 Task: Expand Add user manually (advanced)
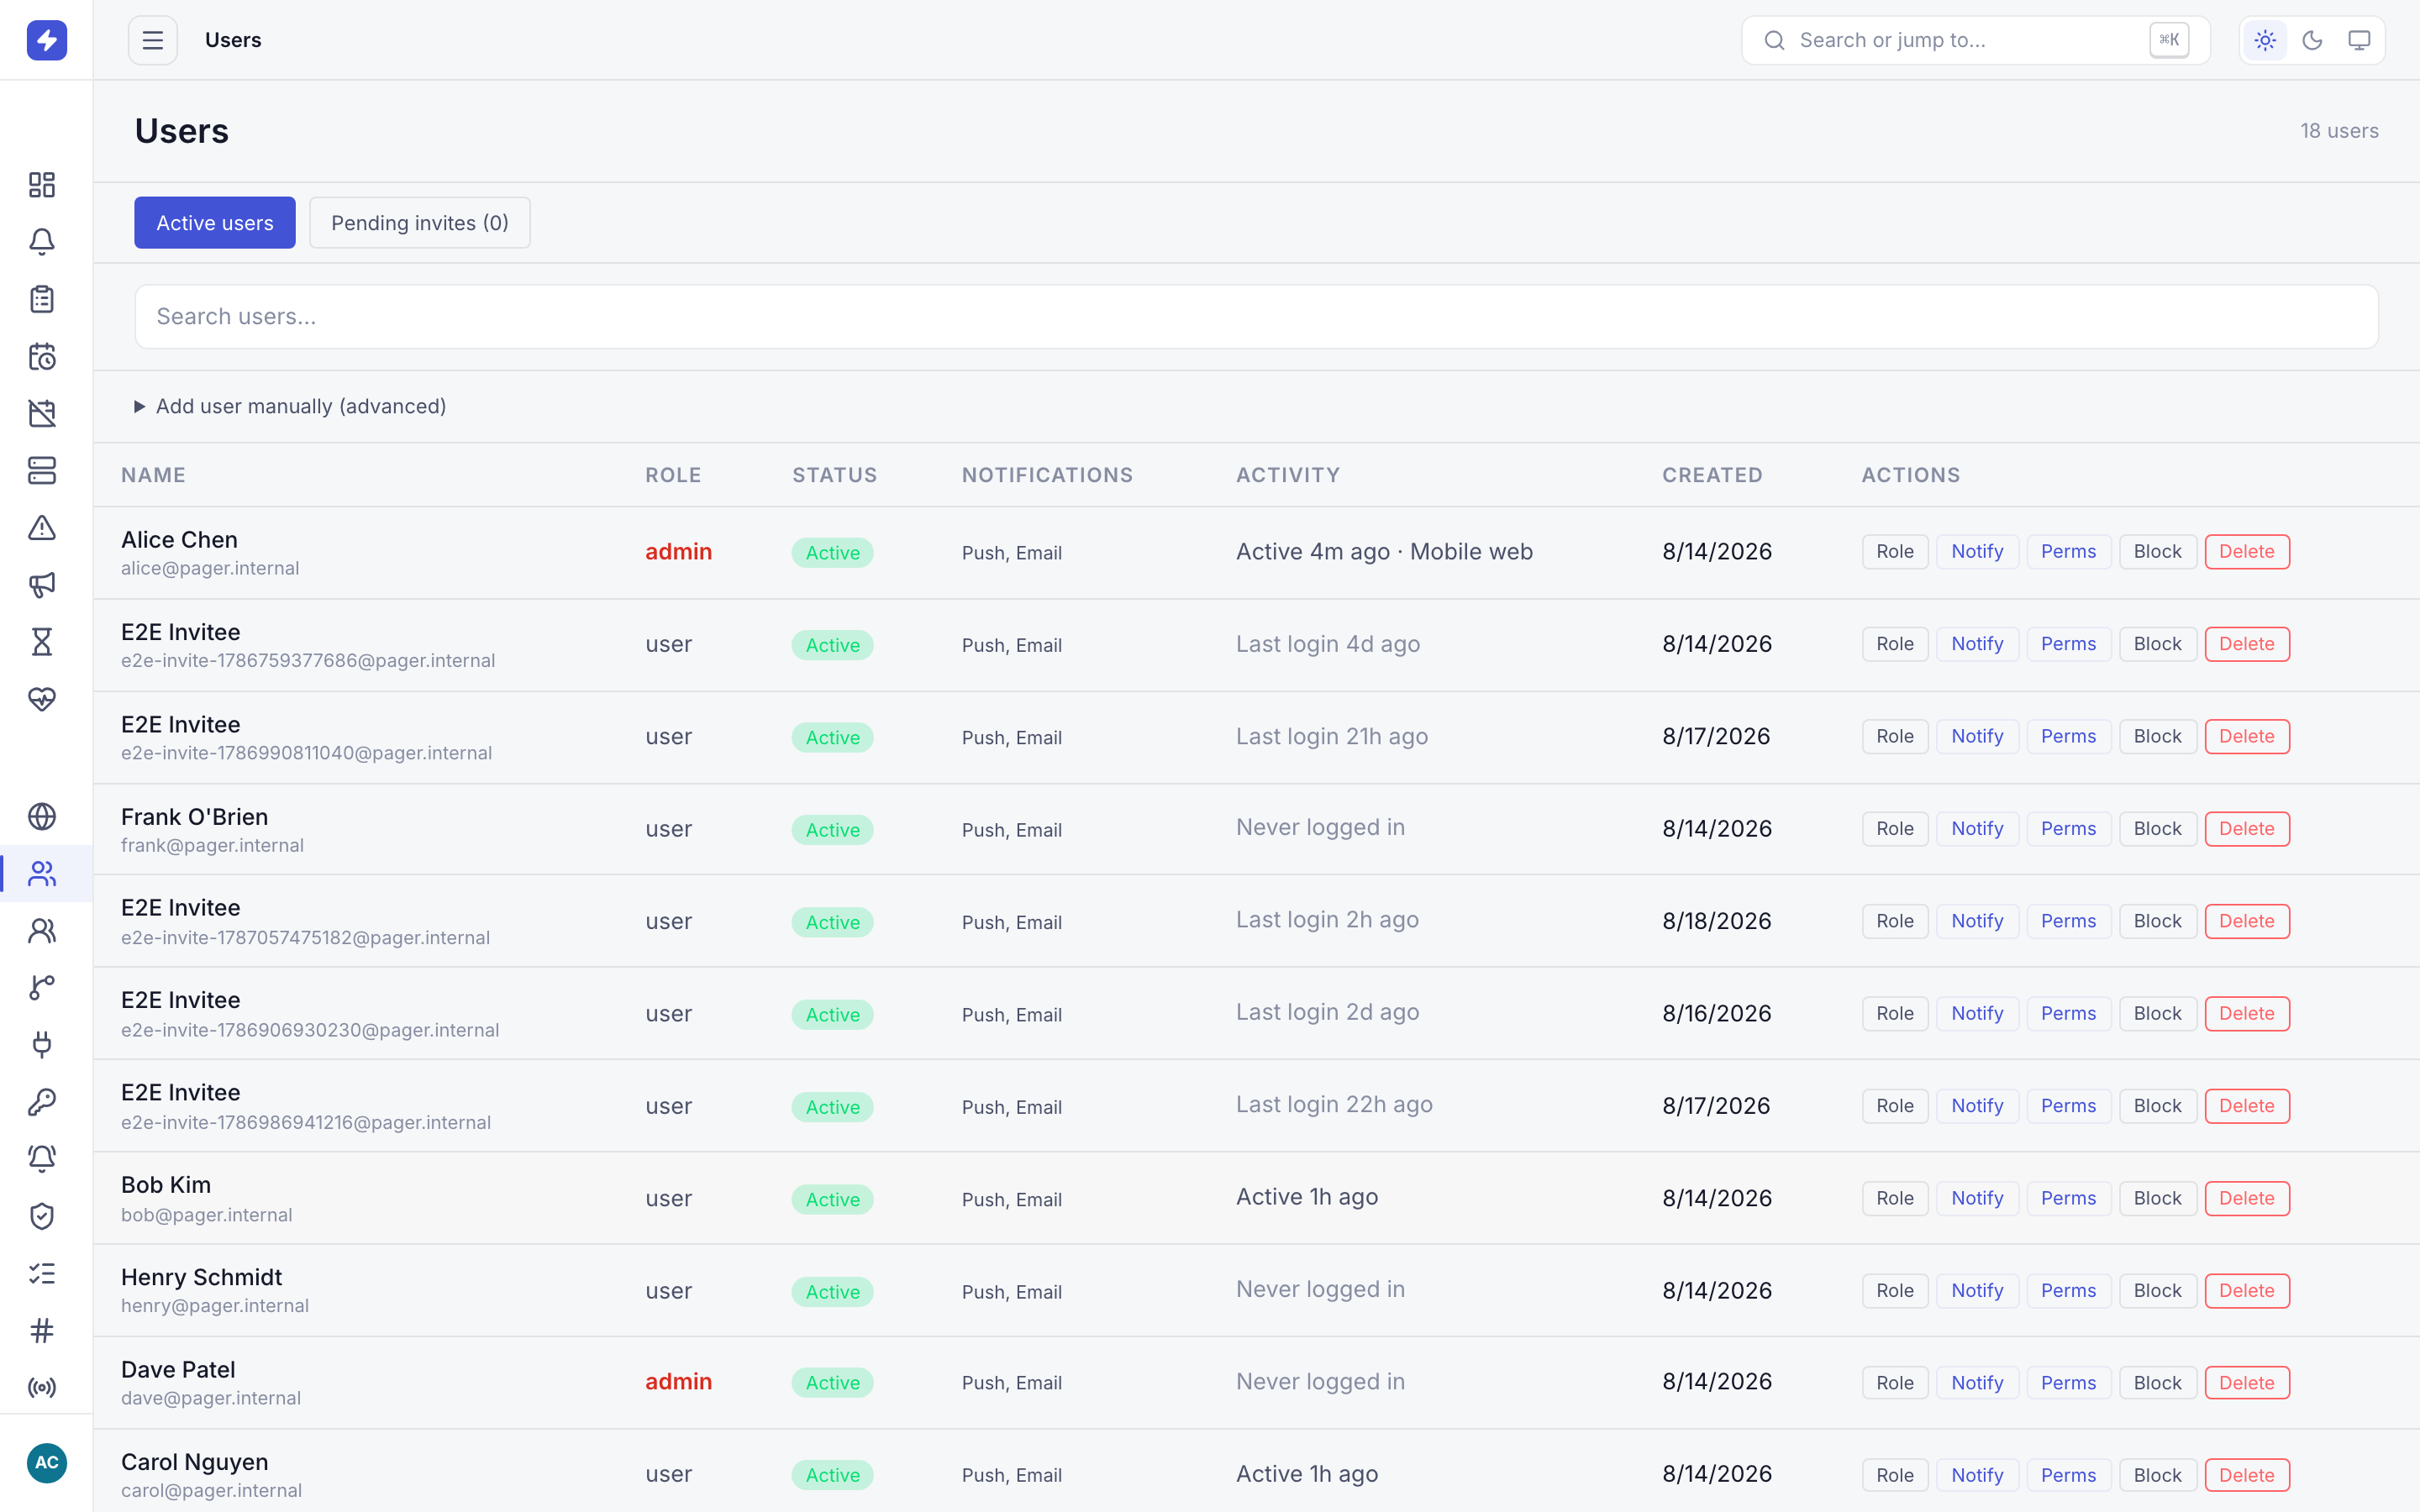pos(290,406)
